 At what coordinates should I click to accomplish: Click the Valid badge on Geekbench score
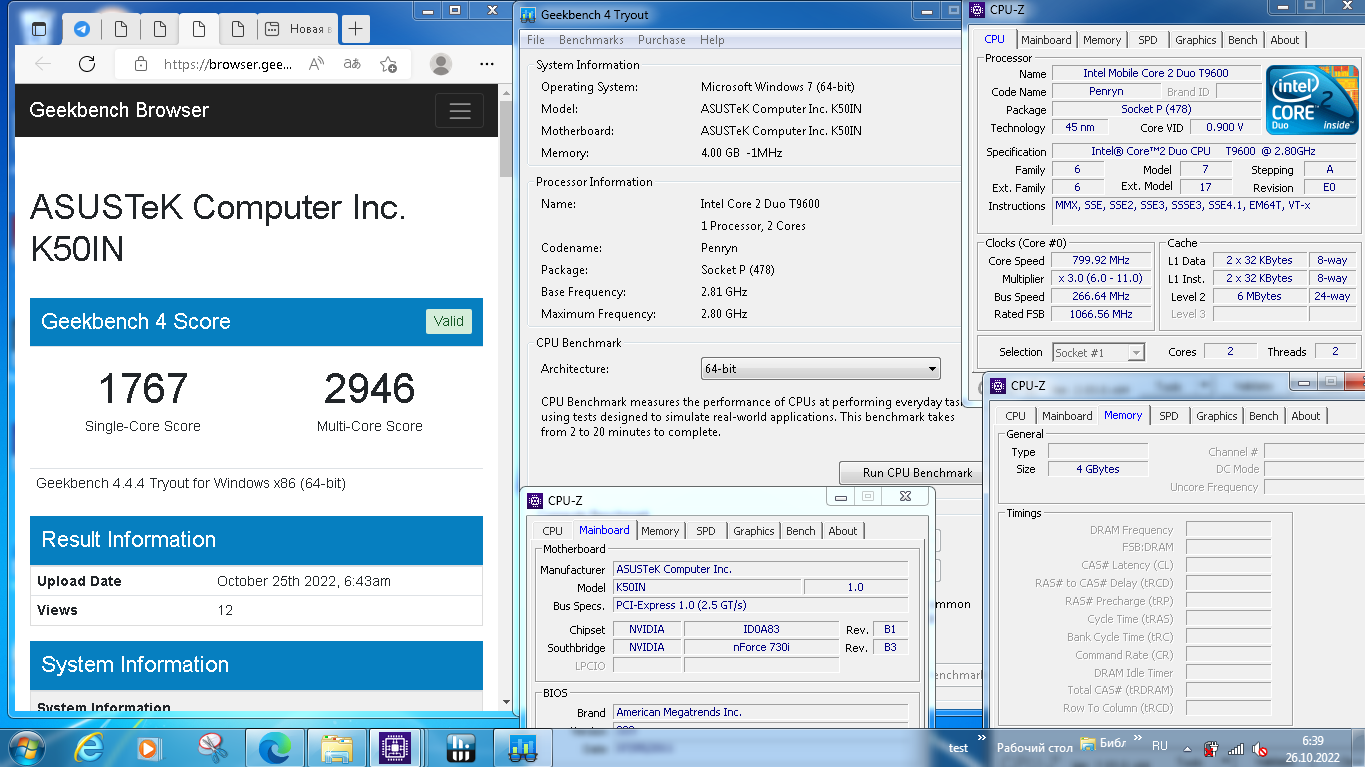[x=448, y=321]
